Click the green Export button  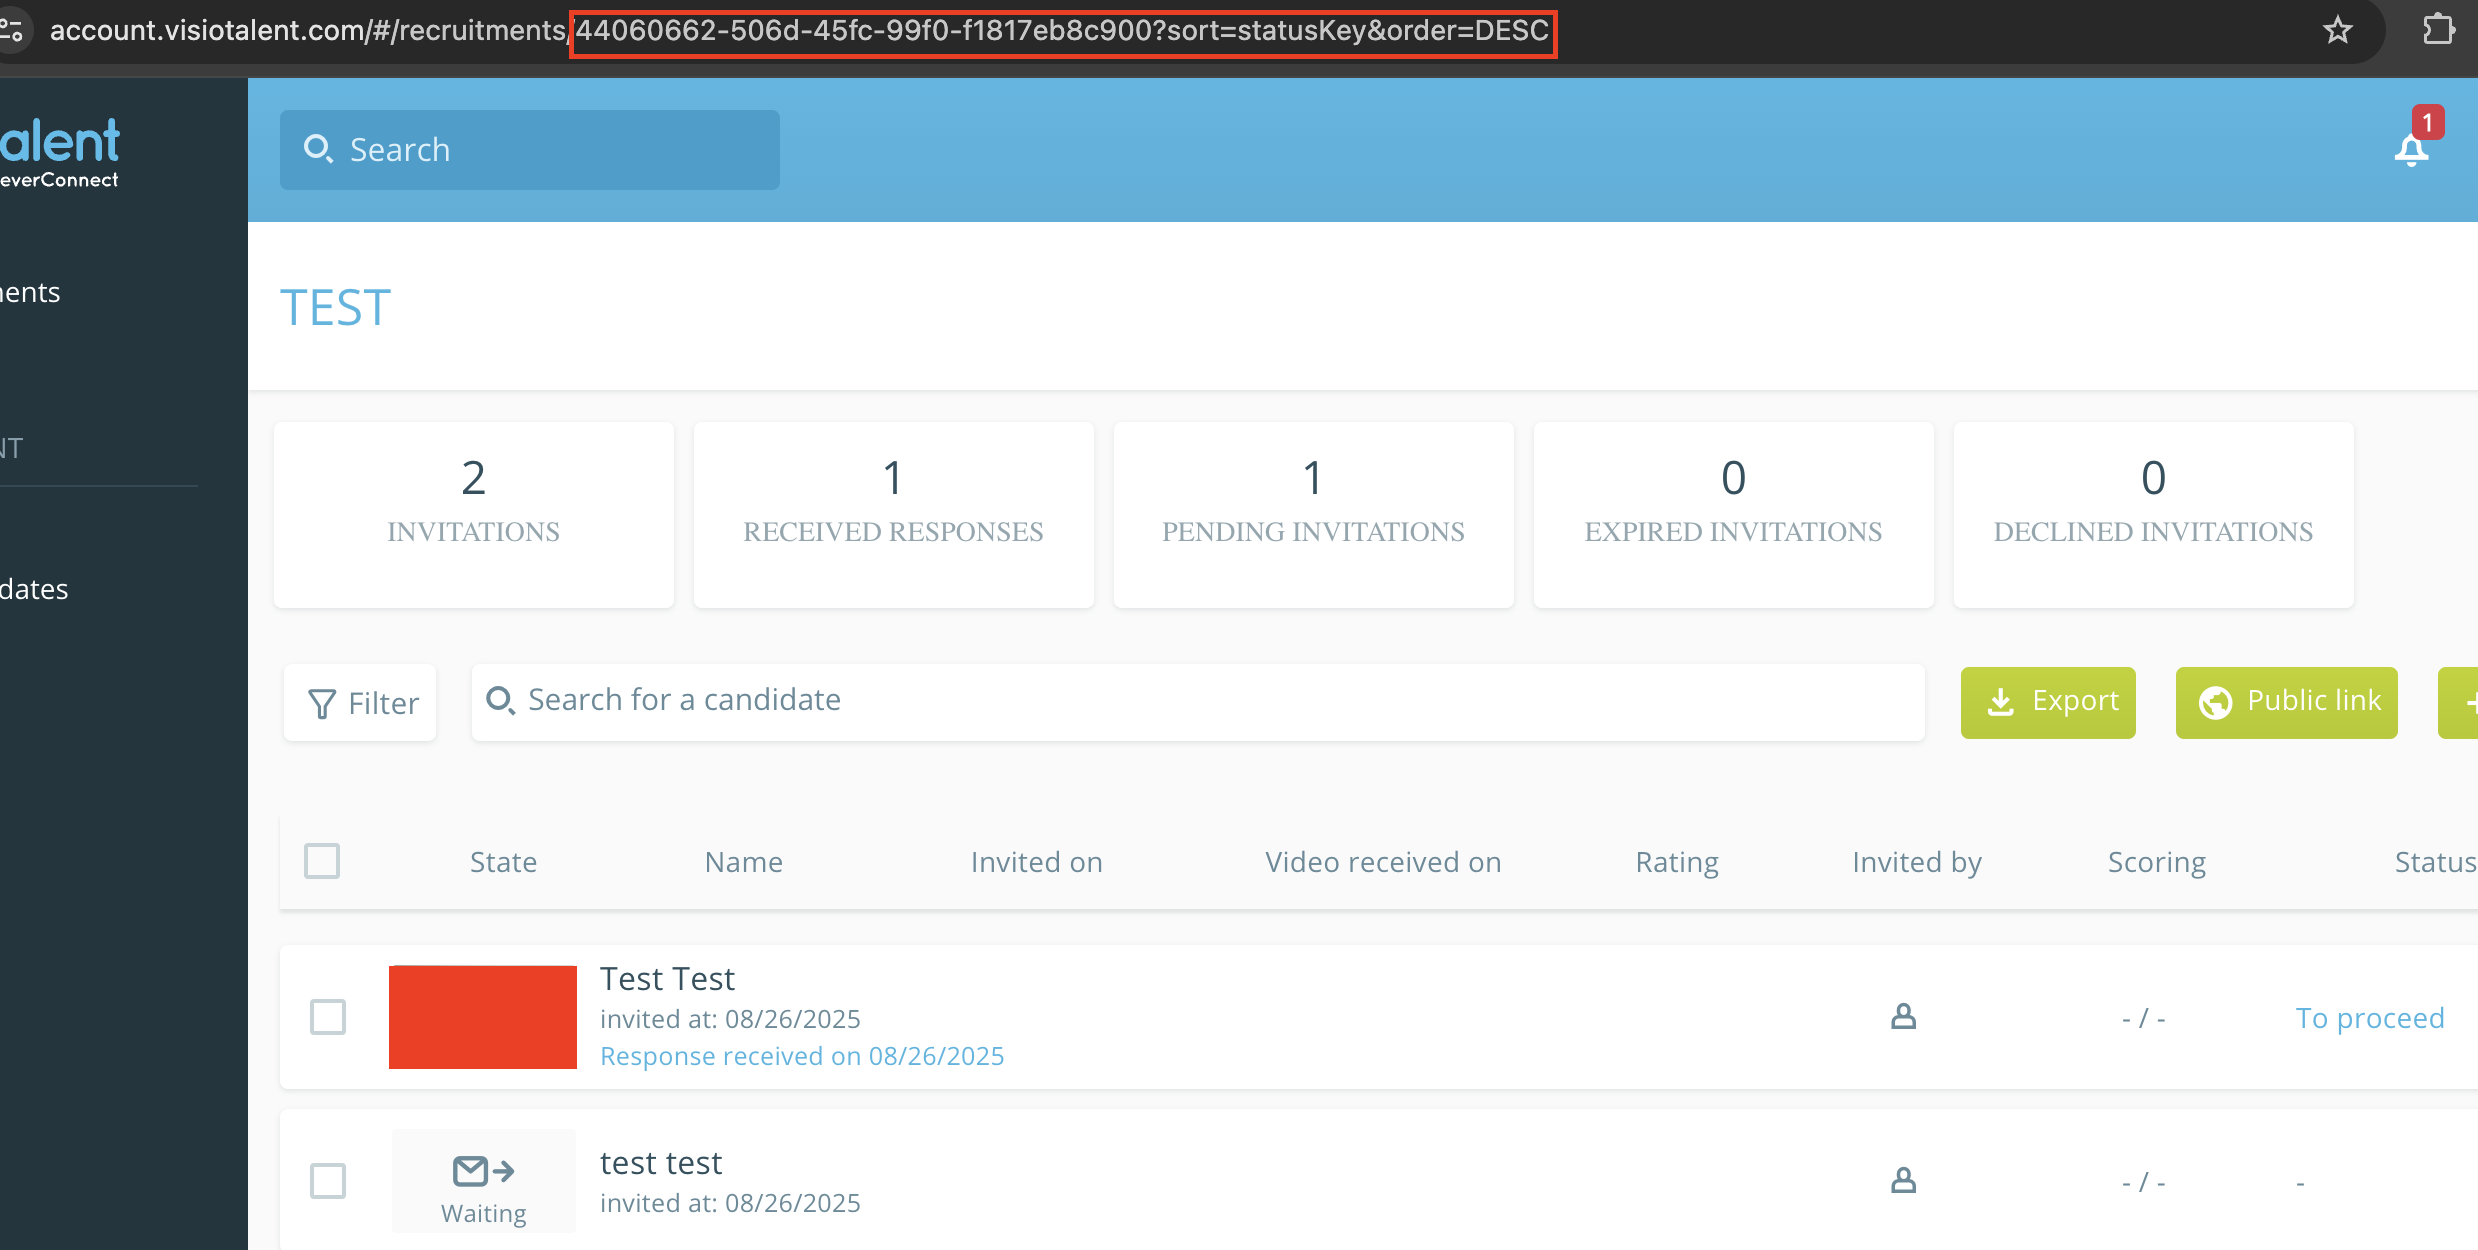[x=2048, y=702]
